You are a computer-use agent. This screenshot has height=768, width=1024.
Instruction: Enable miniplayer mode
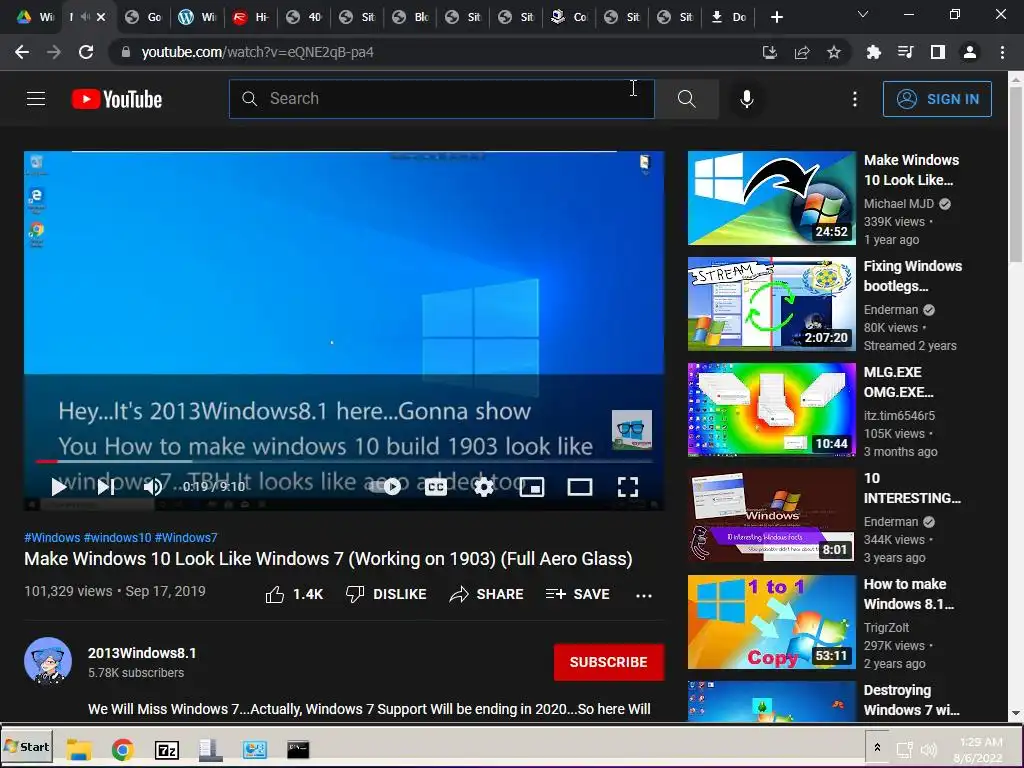click(532, 487)
